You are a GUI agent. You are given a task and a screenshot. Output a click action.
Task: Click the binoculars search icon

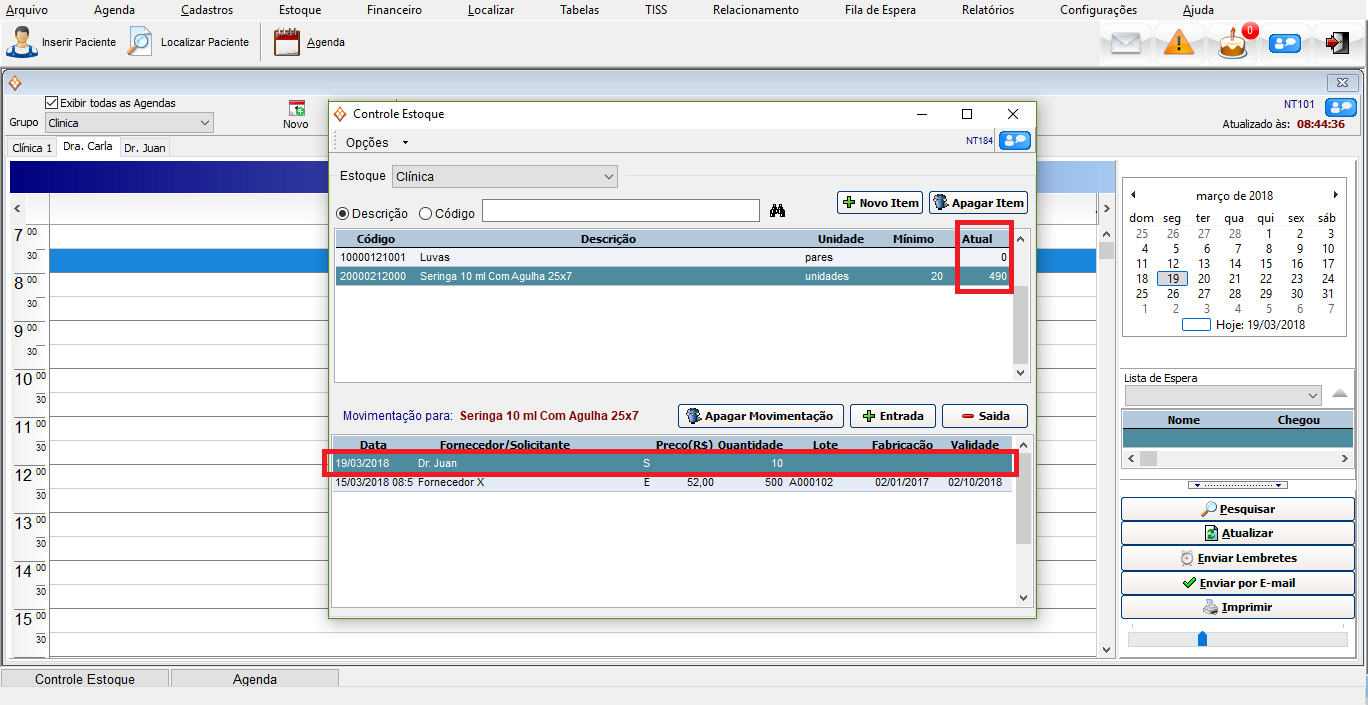tap(779, 211)
